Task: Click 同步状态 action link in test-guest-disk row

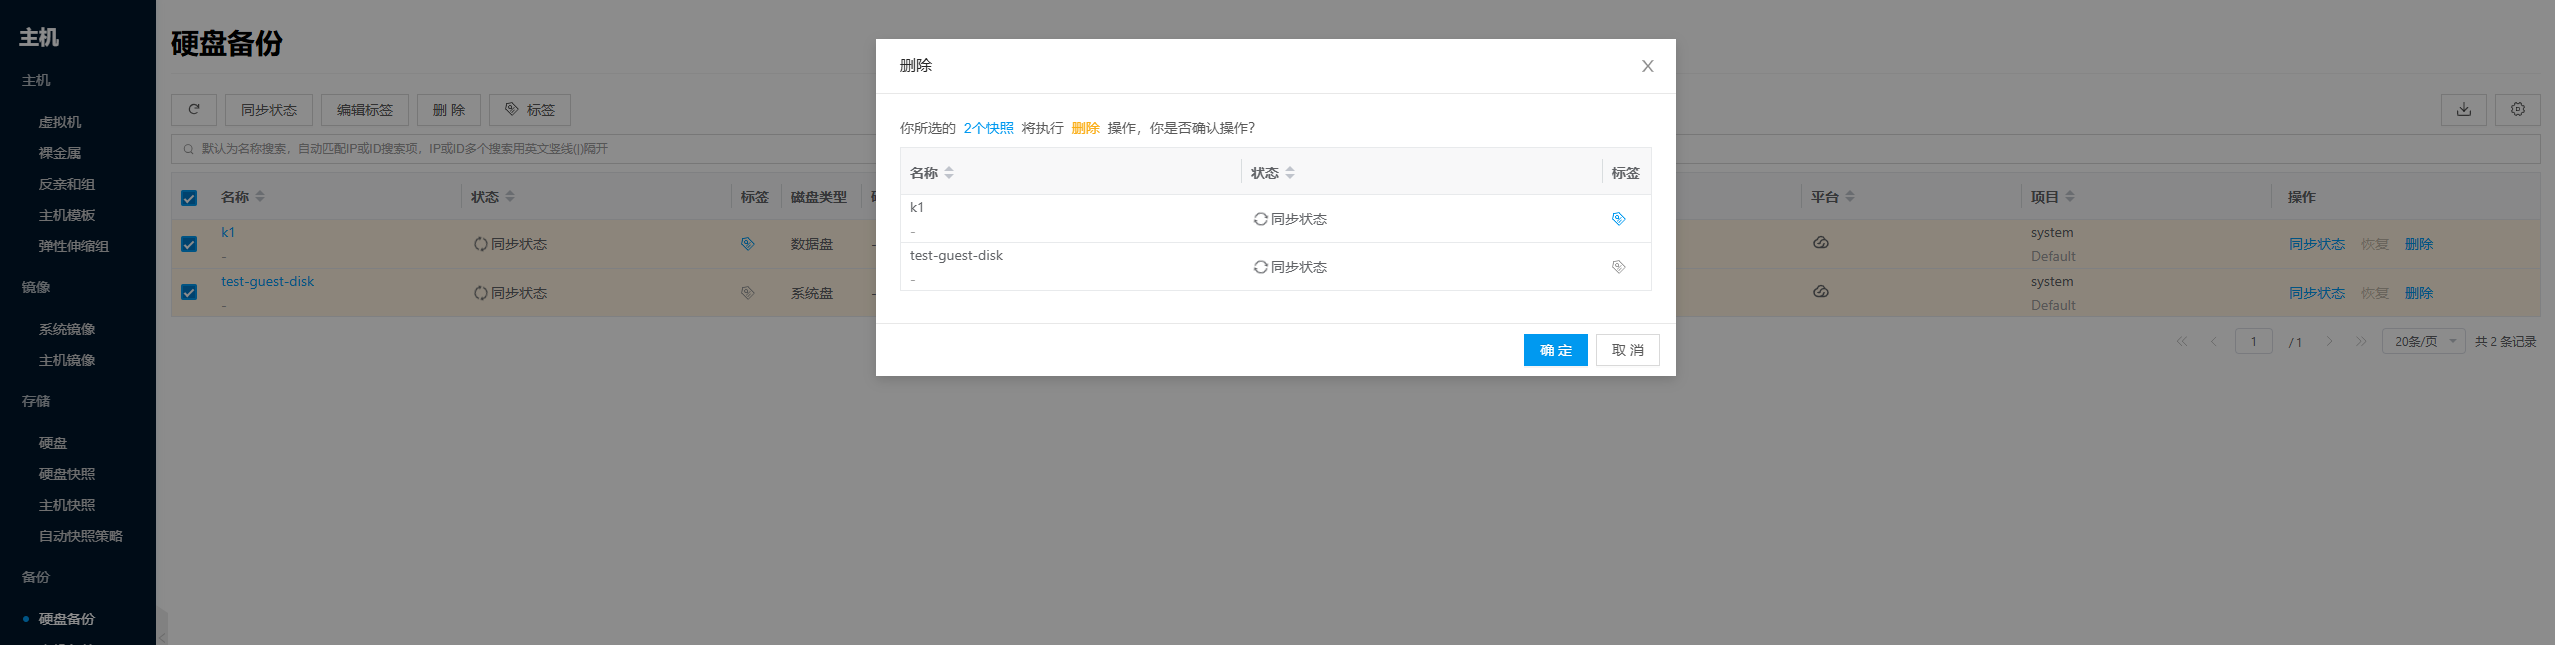Action: [x=2317, y=293]
